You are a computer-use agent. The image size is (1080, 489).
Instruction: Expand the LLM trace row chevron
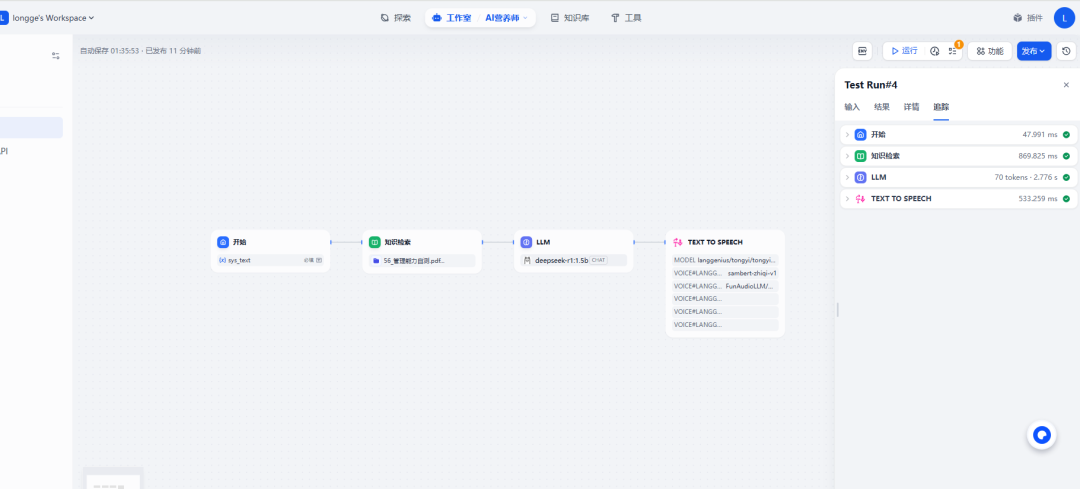(847, 178)
